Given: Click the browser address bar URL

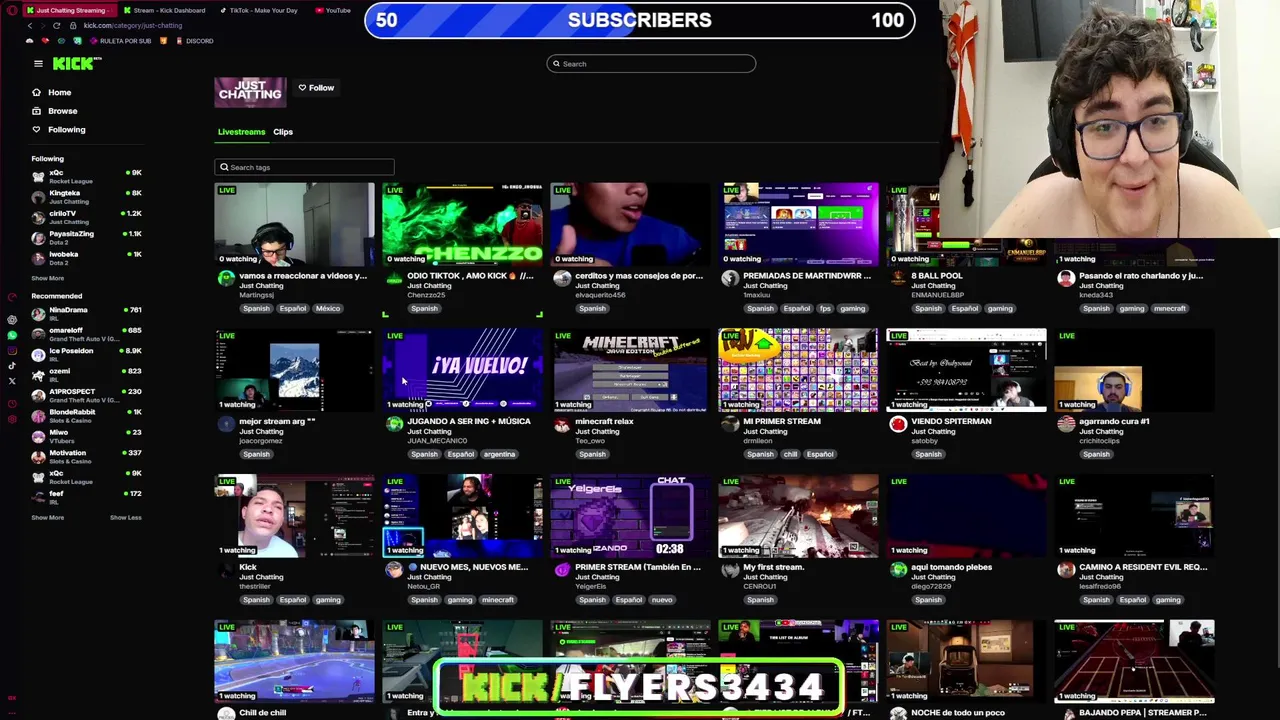Looking at the screenshot, I should (x=132, y=25).
